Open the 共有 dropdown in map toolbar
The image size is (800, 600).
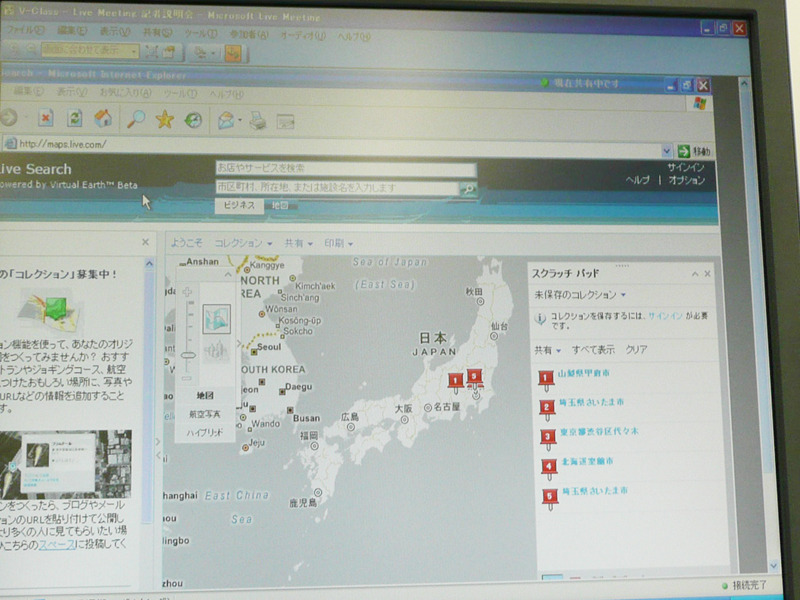[x=298, y=243]
